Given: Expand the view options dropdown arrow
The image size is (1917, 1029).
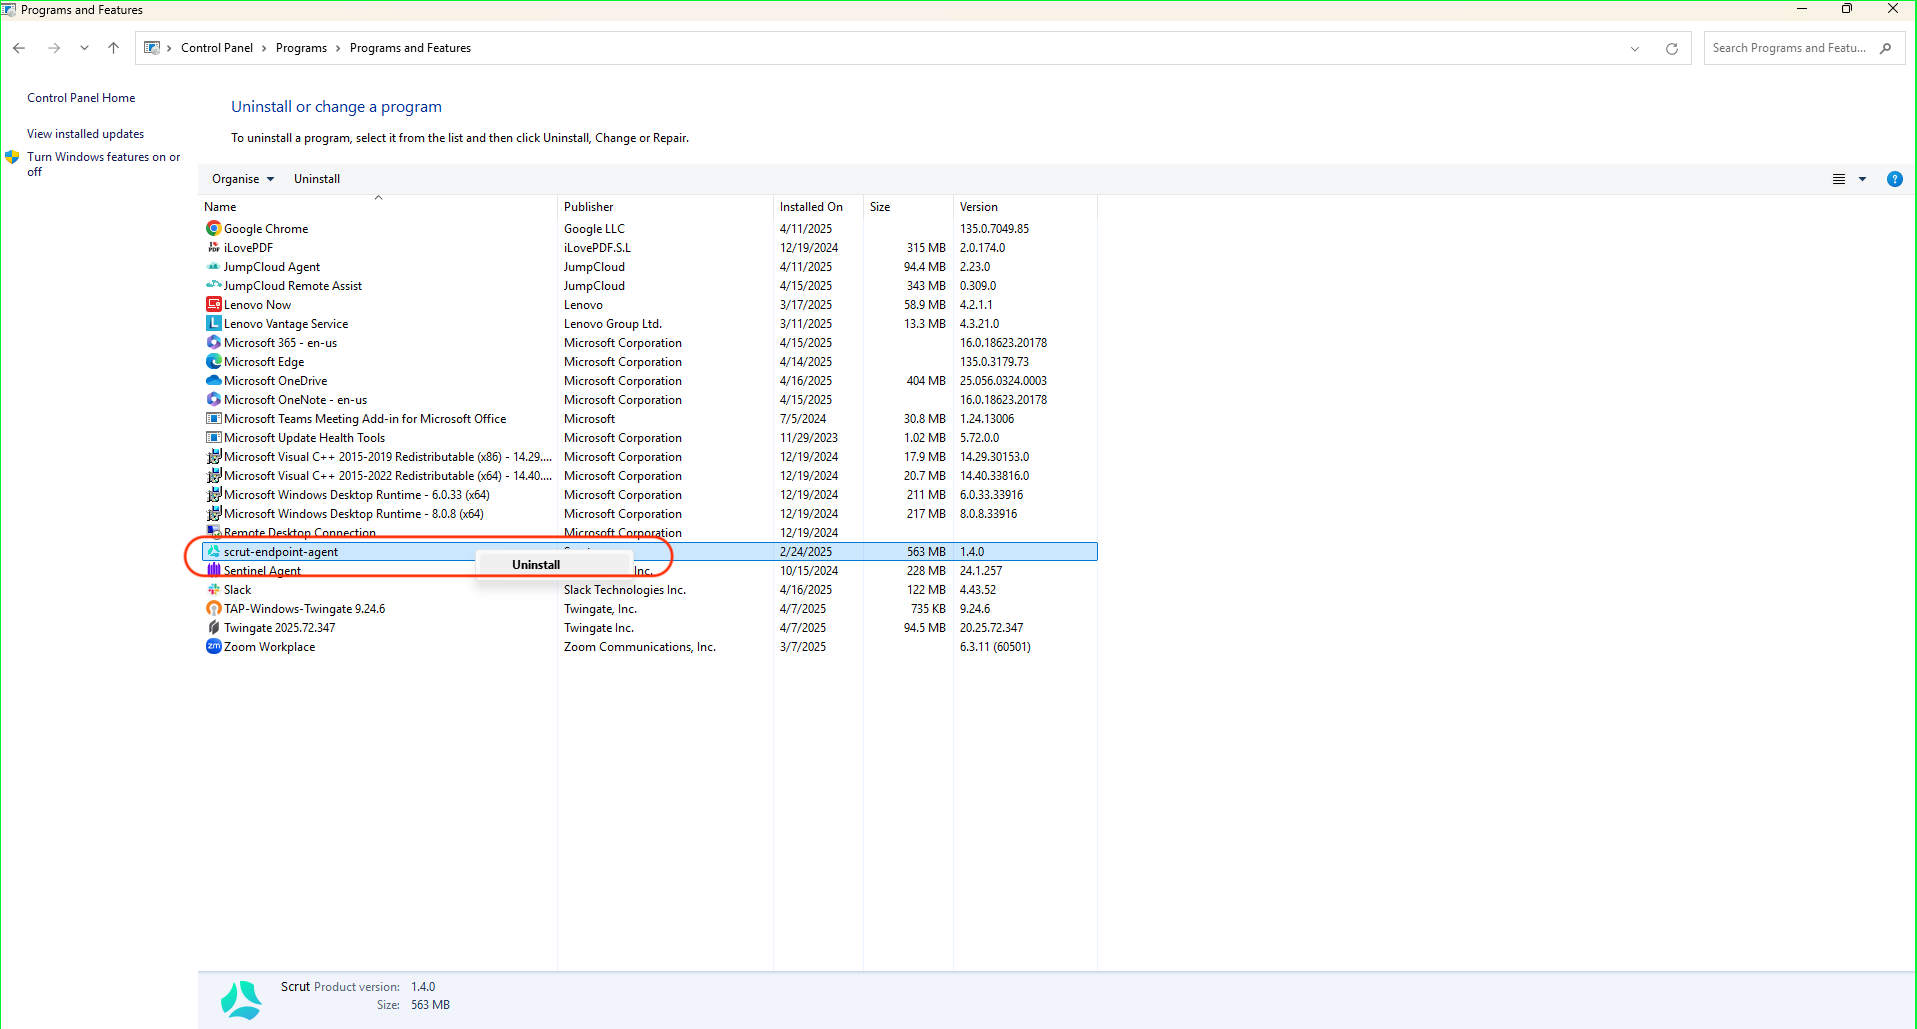Looking at the screenshot, I should (x=1862, y=179).
